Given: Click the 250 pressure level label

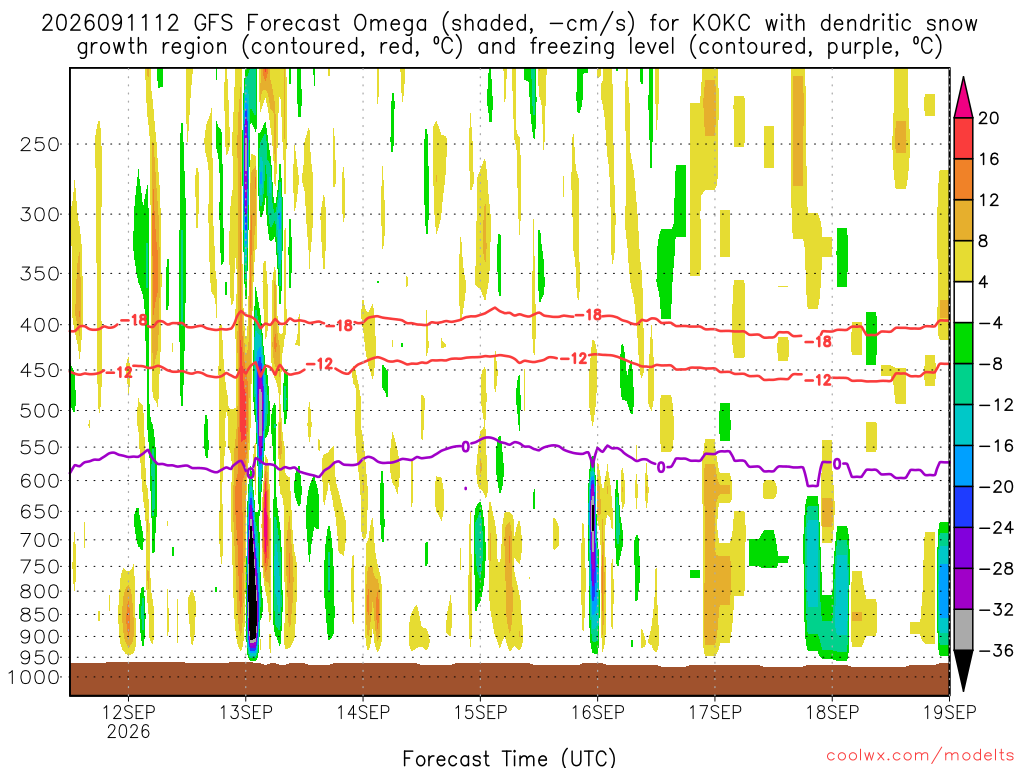Looking at the screenshot, I should [40, 144].
